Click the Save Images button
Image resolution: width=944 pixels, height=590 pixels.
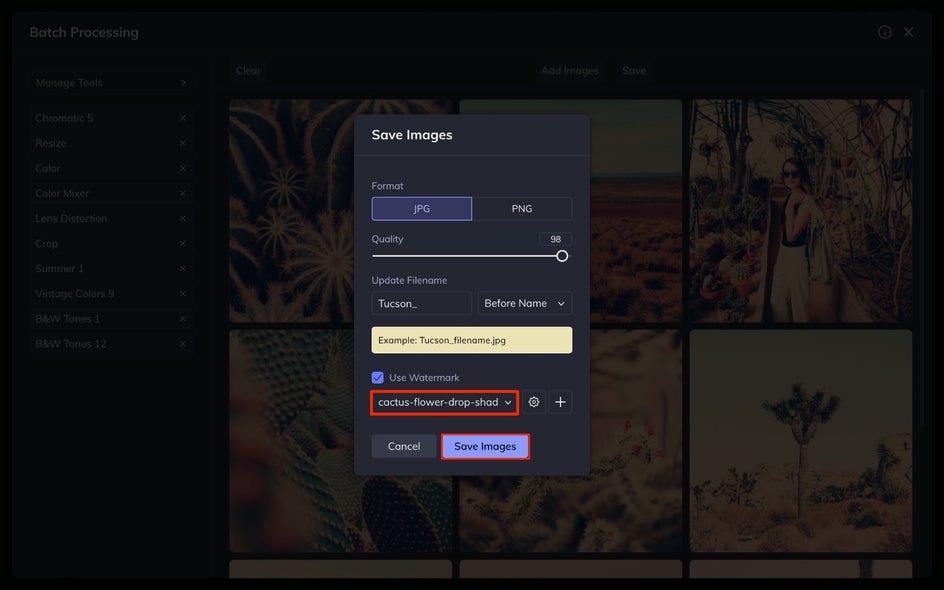pyautogui.click(x=485, y=447)
